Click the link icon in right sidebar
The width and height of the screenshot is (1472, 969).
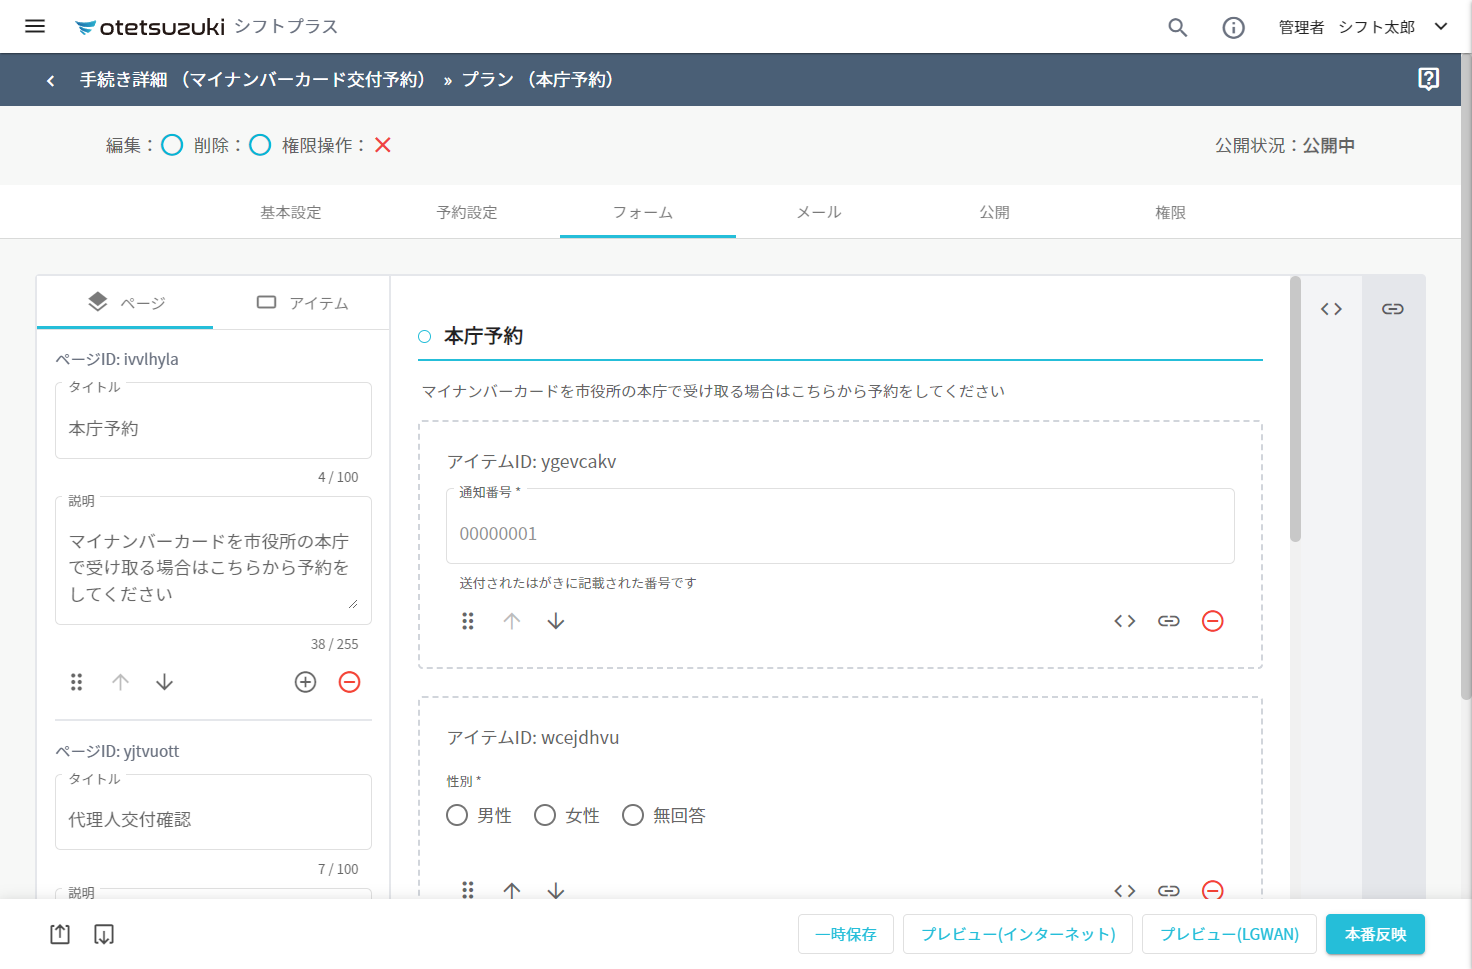(x=1393, y=309)
